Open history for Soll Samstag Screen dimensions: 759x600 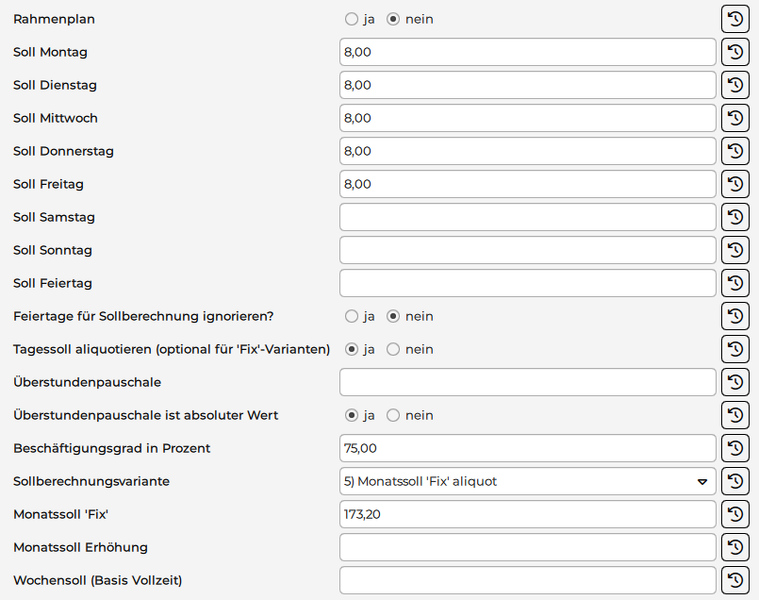[735, 217]
